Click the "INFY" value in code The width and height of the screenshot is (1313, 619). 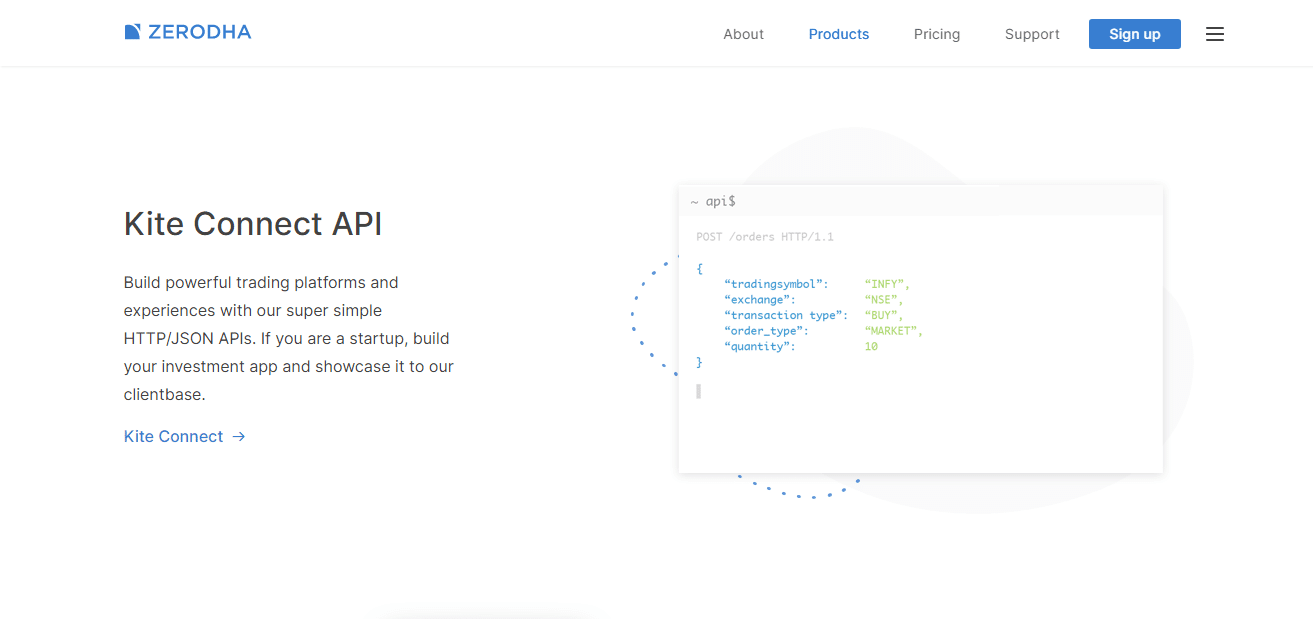click(x=887, y=284)
